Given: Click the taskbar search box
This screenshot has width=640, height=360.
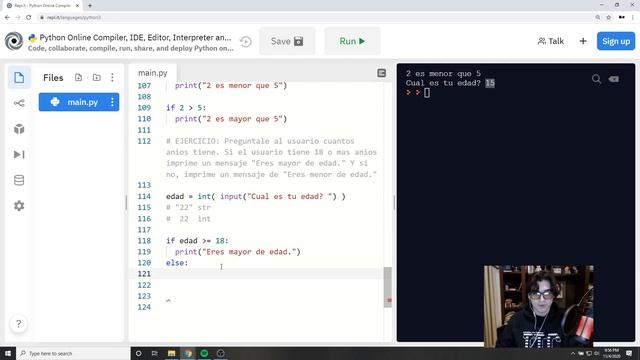Looking at the screenshot, I should 73,353.
